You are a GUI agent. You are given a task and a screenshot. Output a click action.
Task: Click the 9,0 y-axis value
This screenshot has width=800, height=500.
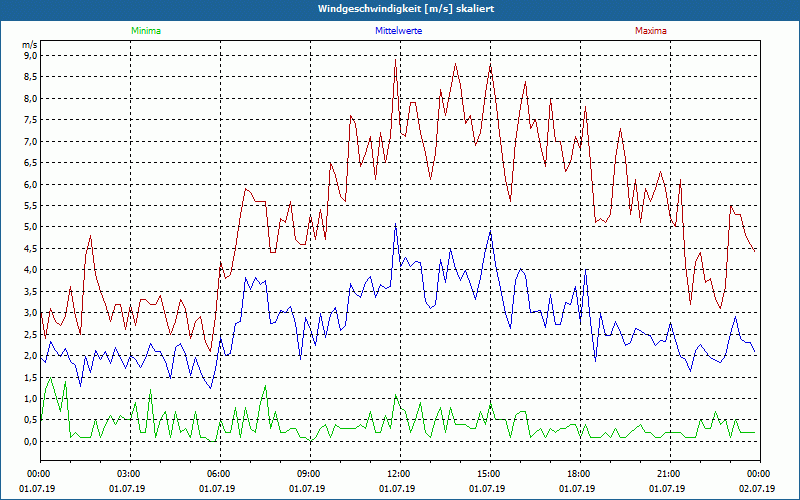coord(30,55)
